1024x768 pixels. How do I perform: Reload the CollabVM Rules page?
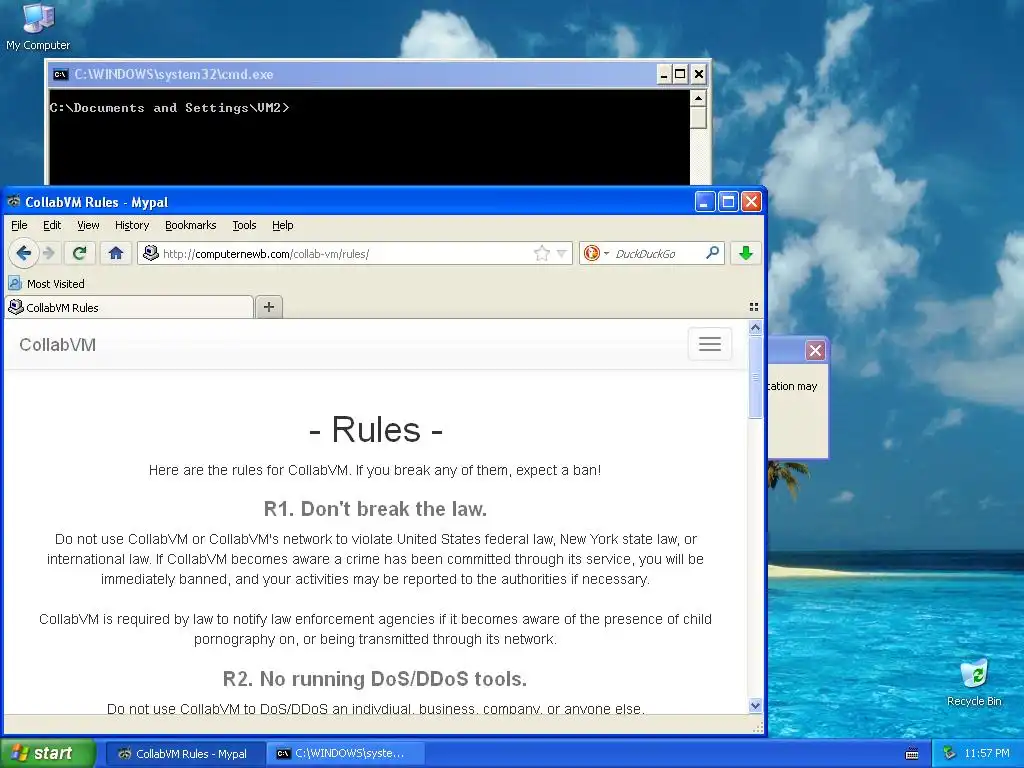point(80,253)
